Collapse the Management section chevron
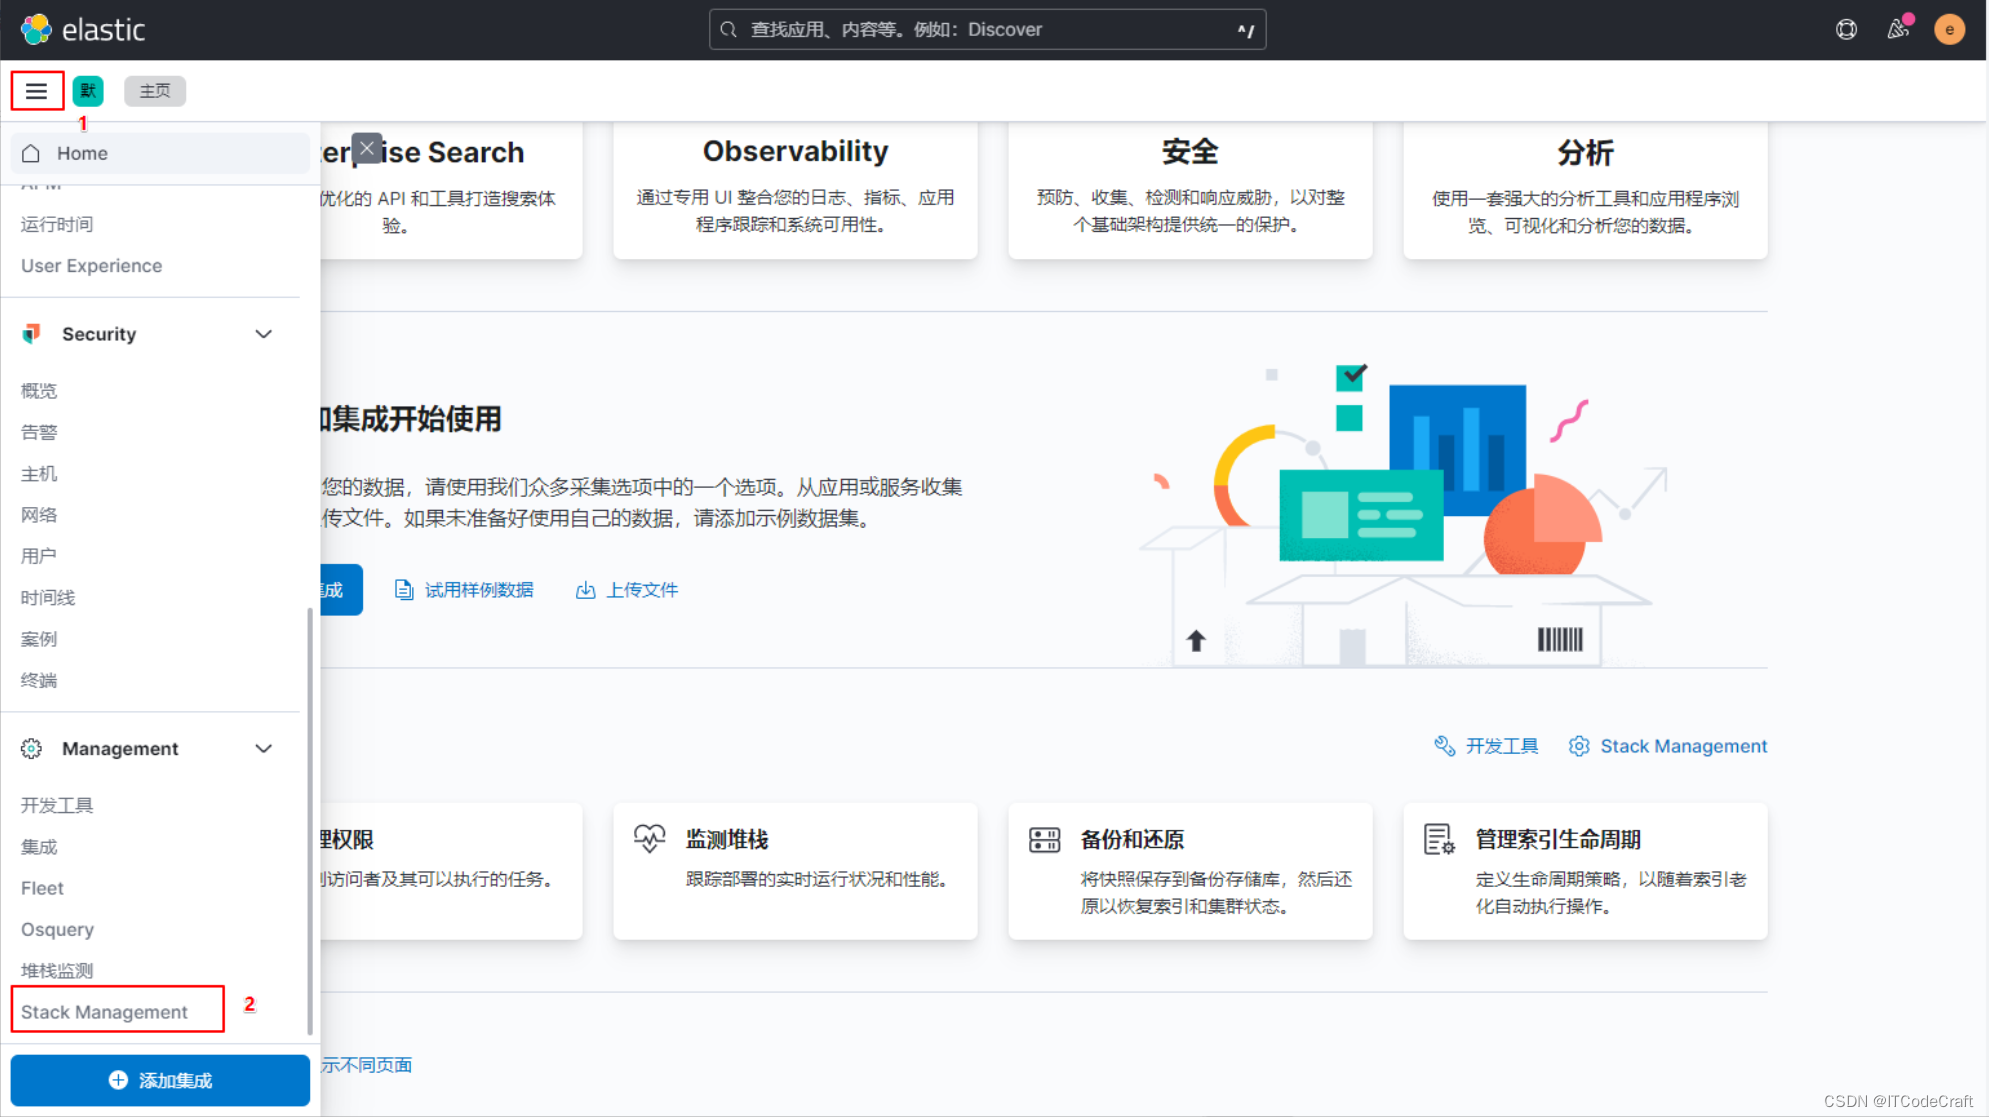This screenshot has width=1989, height=1117. [264, 749]
